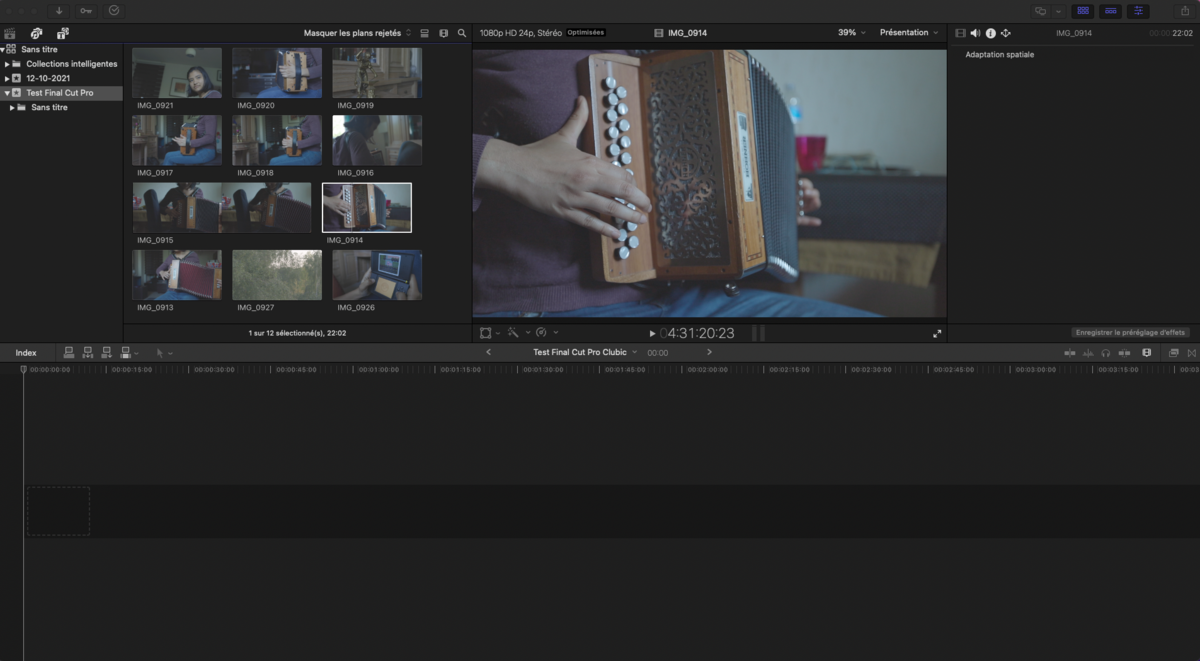Play the clip in the viewer

(652, 333)
